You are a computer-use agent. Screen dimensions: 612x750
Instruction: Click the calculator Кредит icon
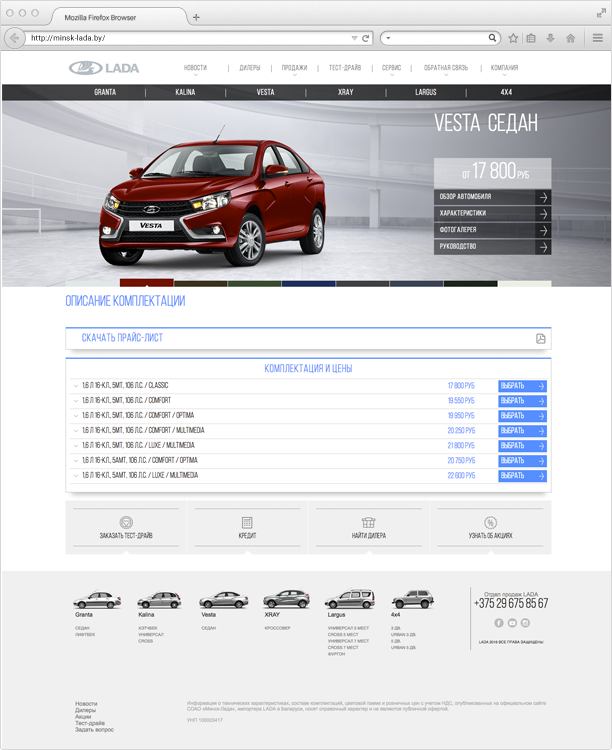(247, 522)
